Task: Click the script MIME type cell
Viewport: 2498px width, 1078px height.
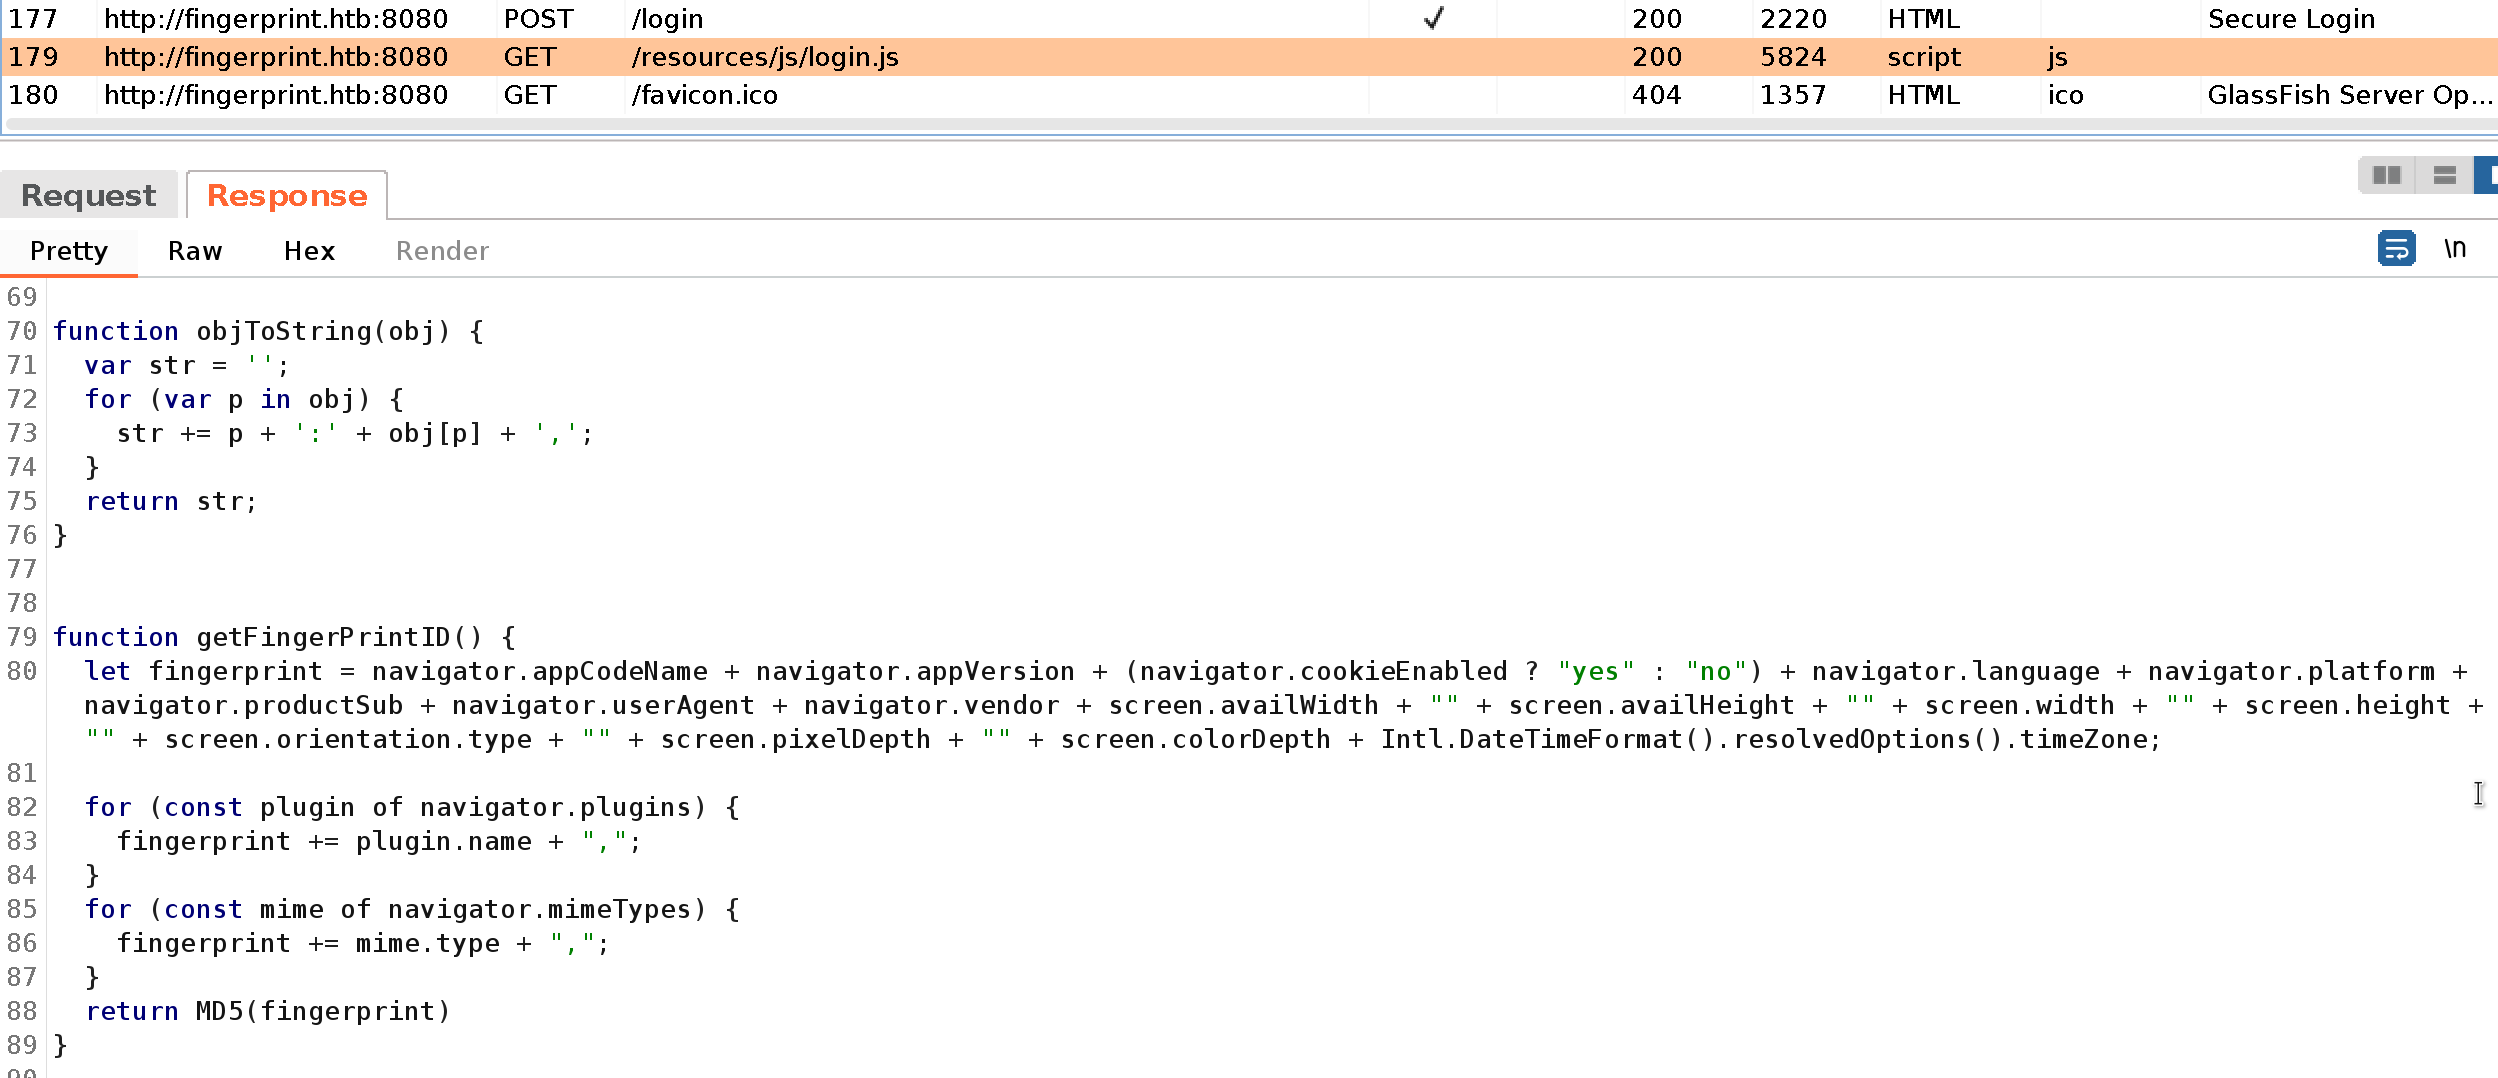Action: point(1924,57)
